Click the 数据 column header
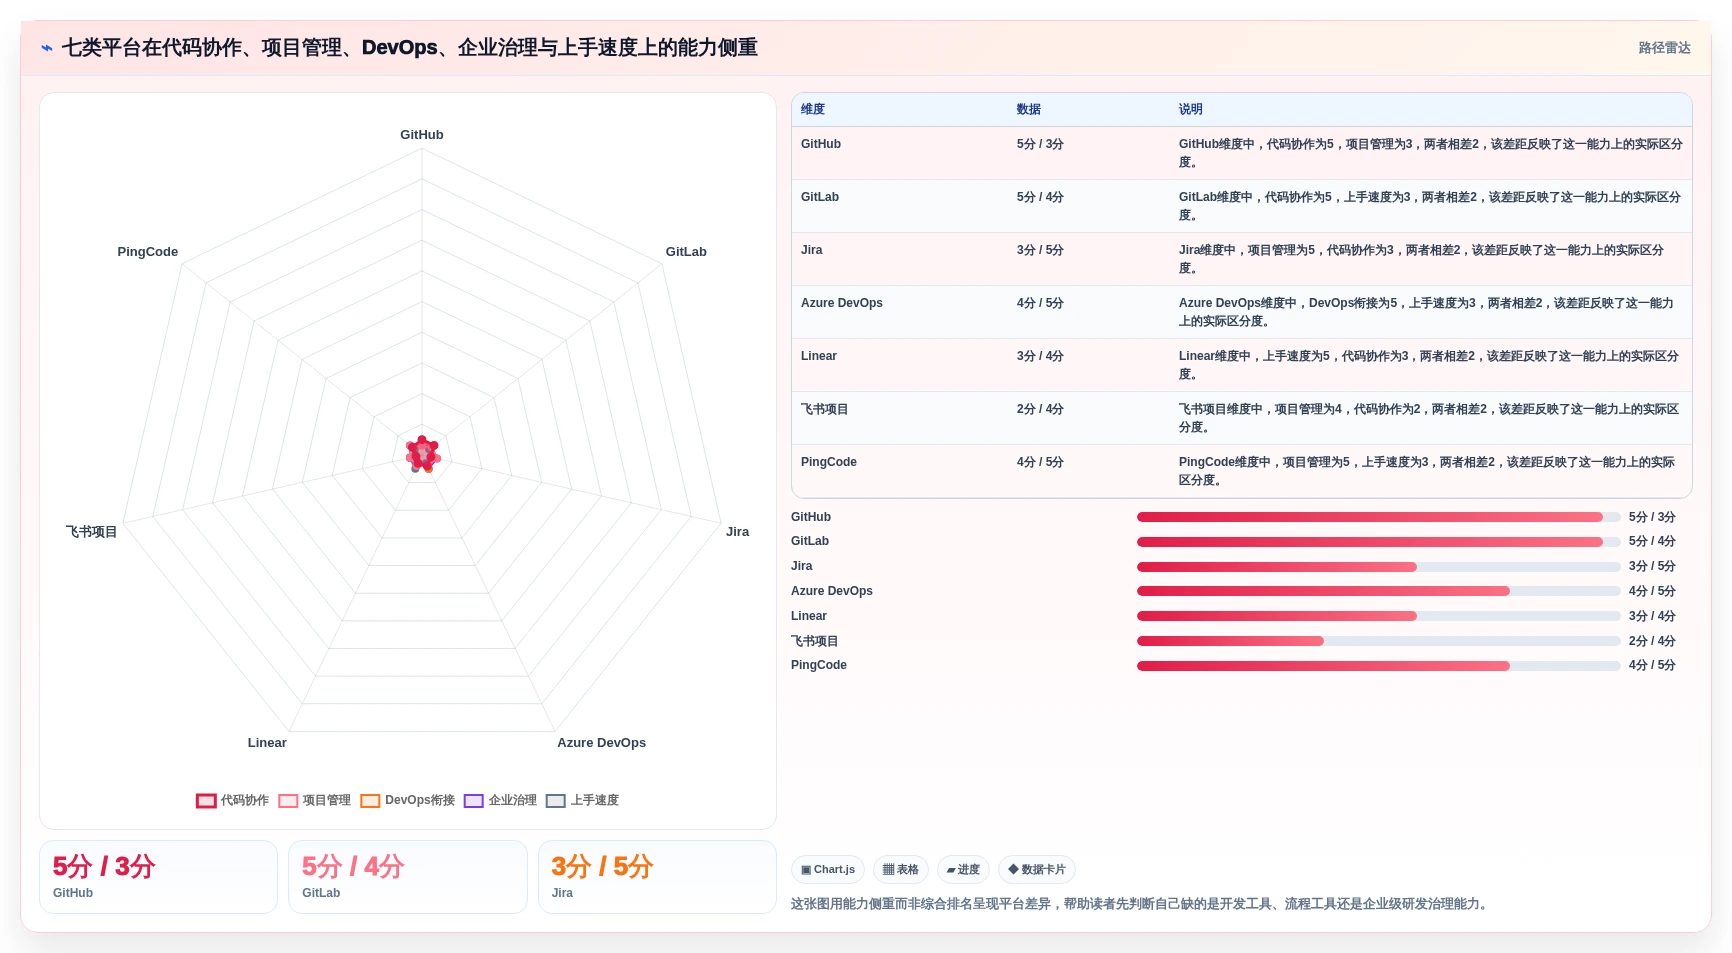Screen dimensions: 1732x953 [1029, 110]
